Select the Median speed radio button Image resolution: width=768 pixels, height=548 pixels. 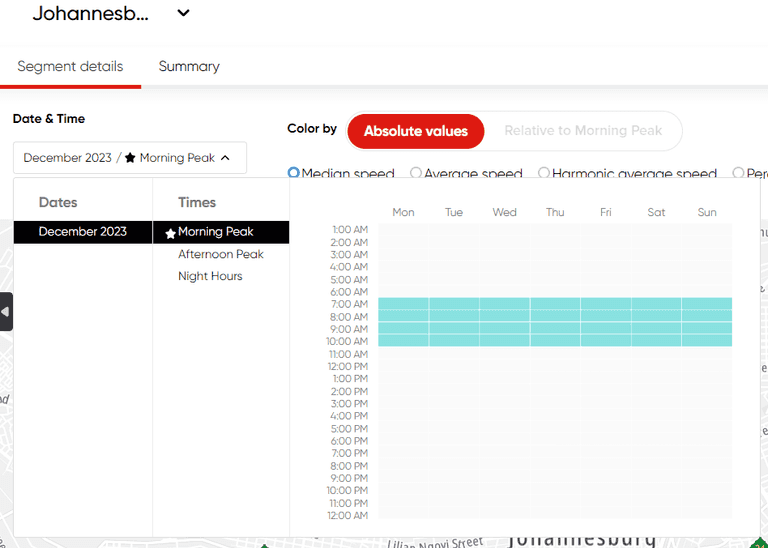tap(294, 173)
